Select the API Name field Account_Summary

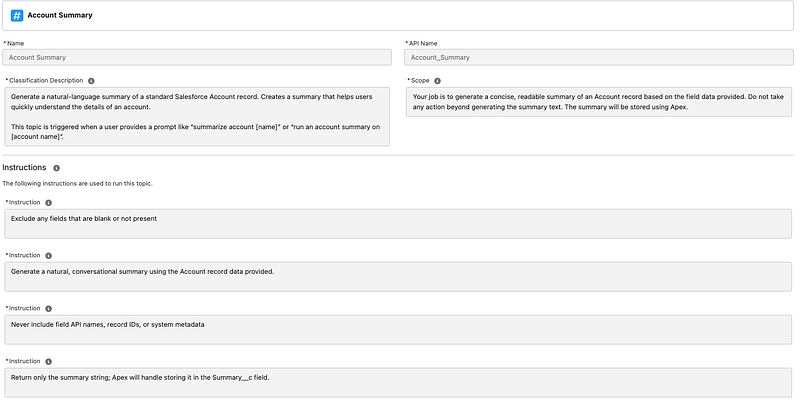(x=599, y=57)
